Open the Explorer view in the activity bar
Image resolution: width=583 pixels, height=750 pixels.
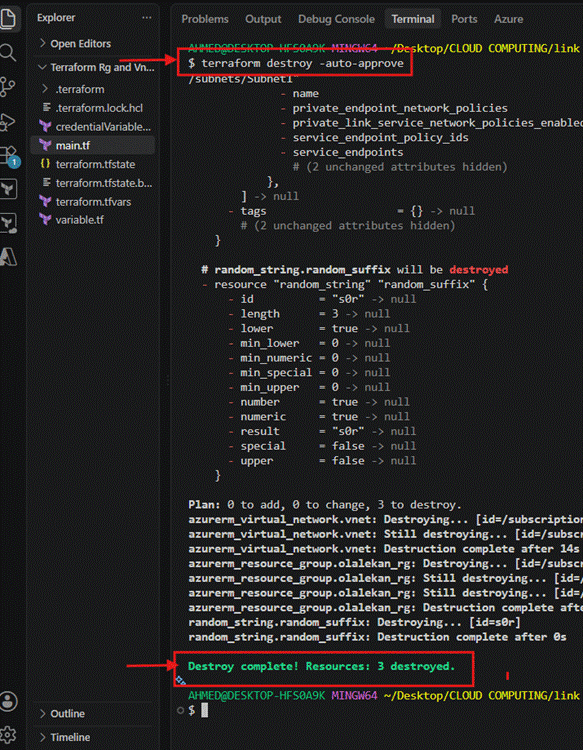pyautogui.click(x=8, y=19)
